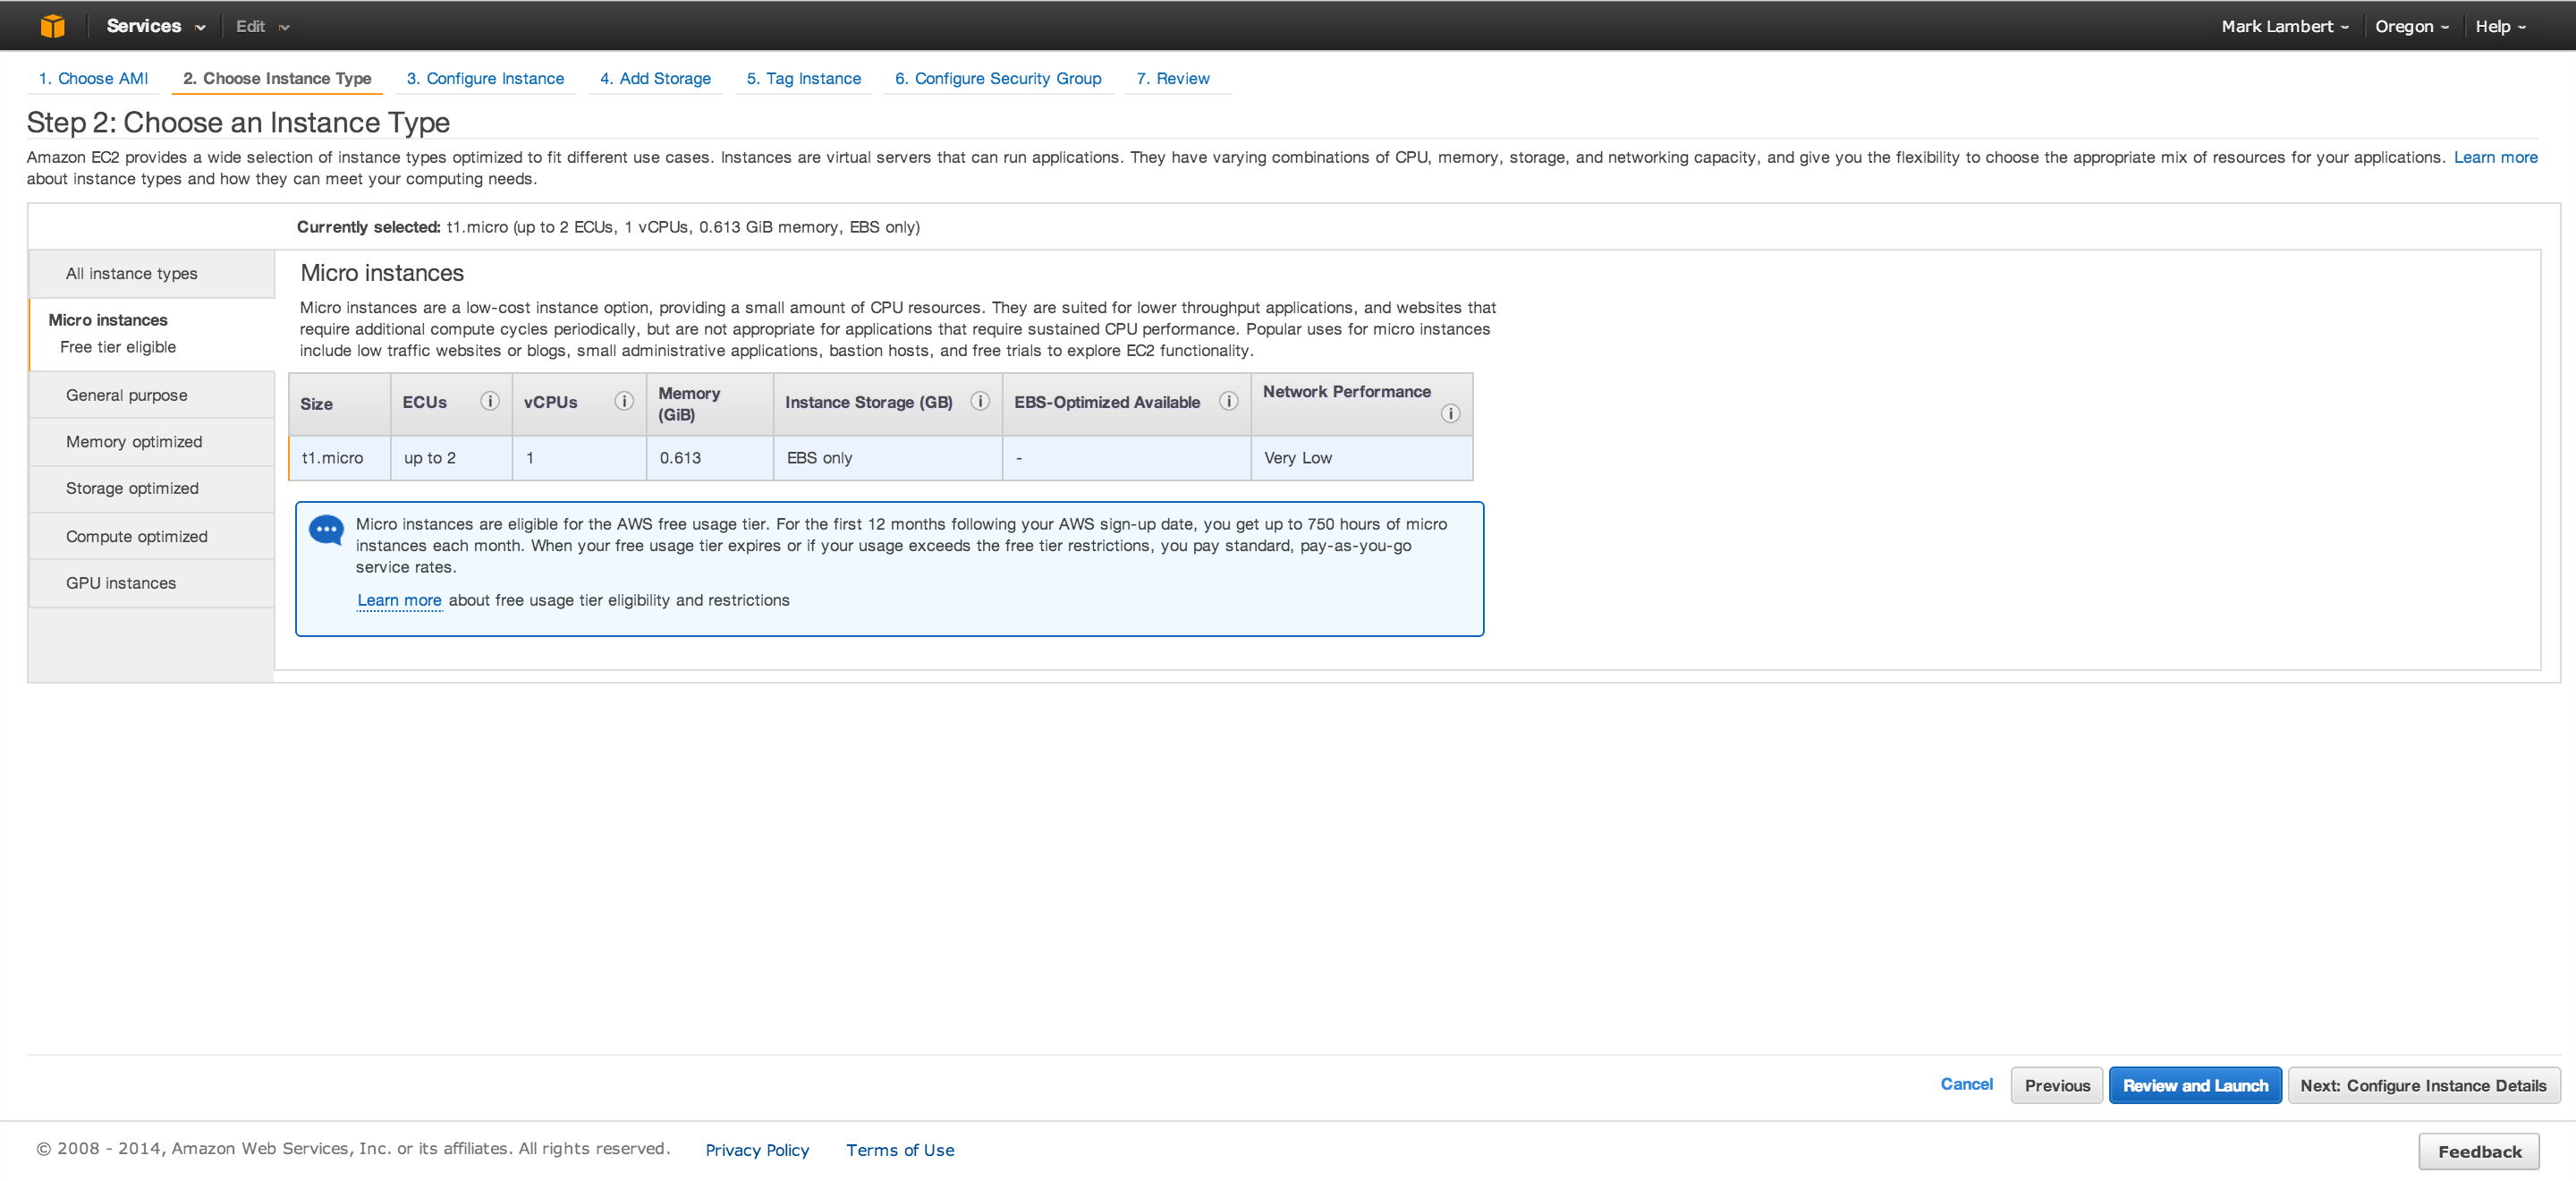Viewport: 2576px width, 1181px height.
Task: Select the General purpose instance category
Action: click(127, 395)
